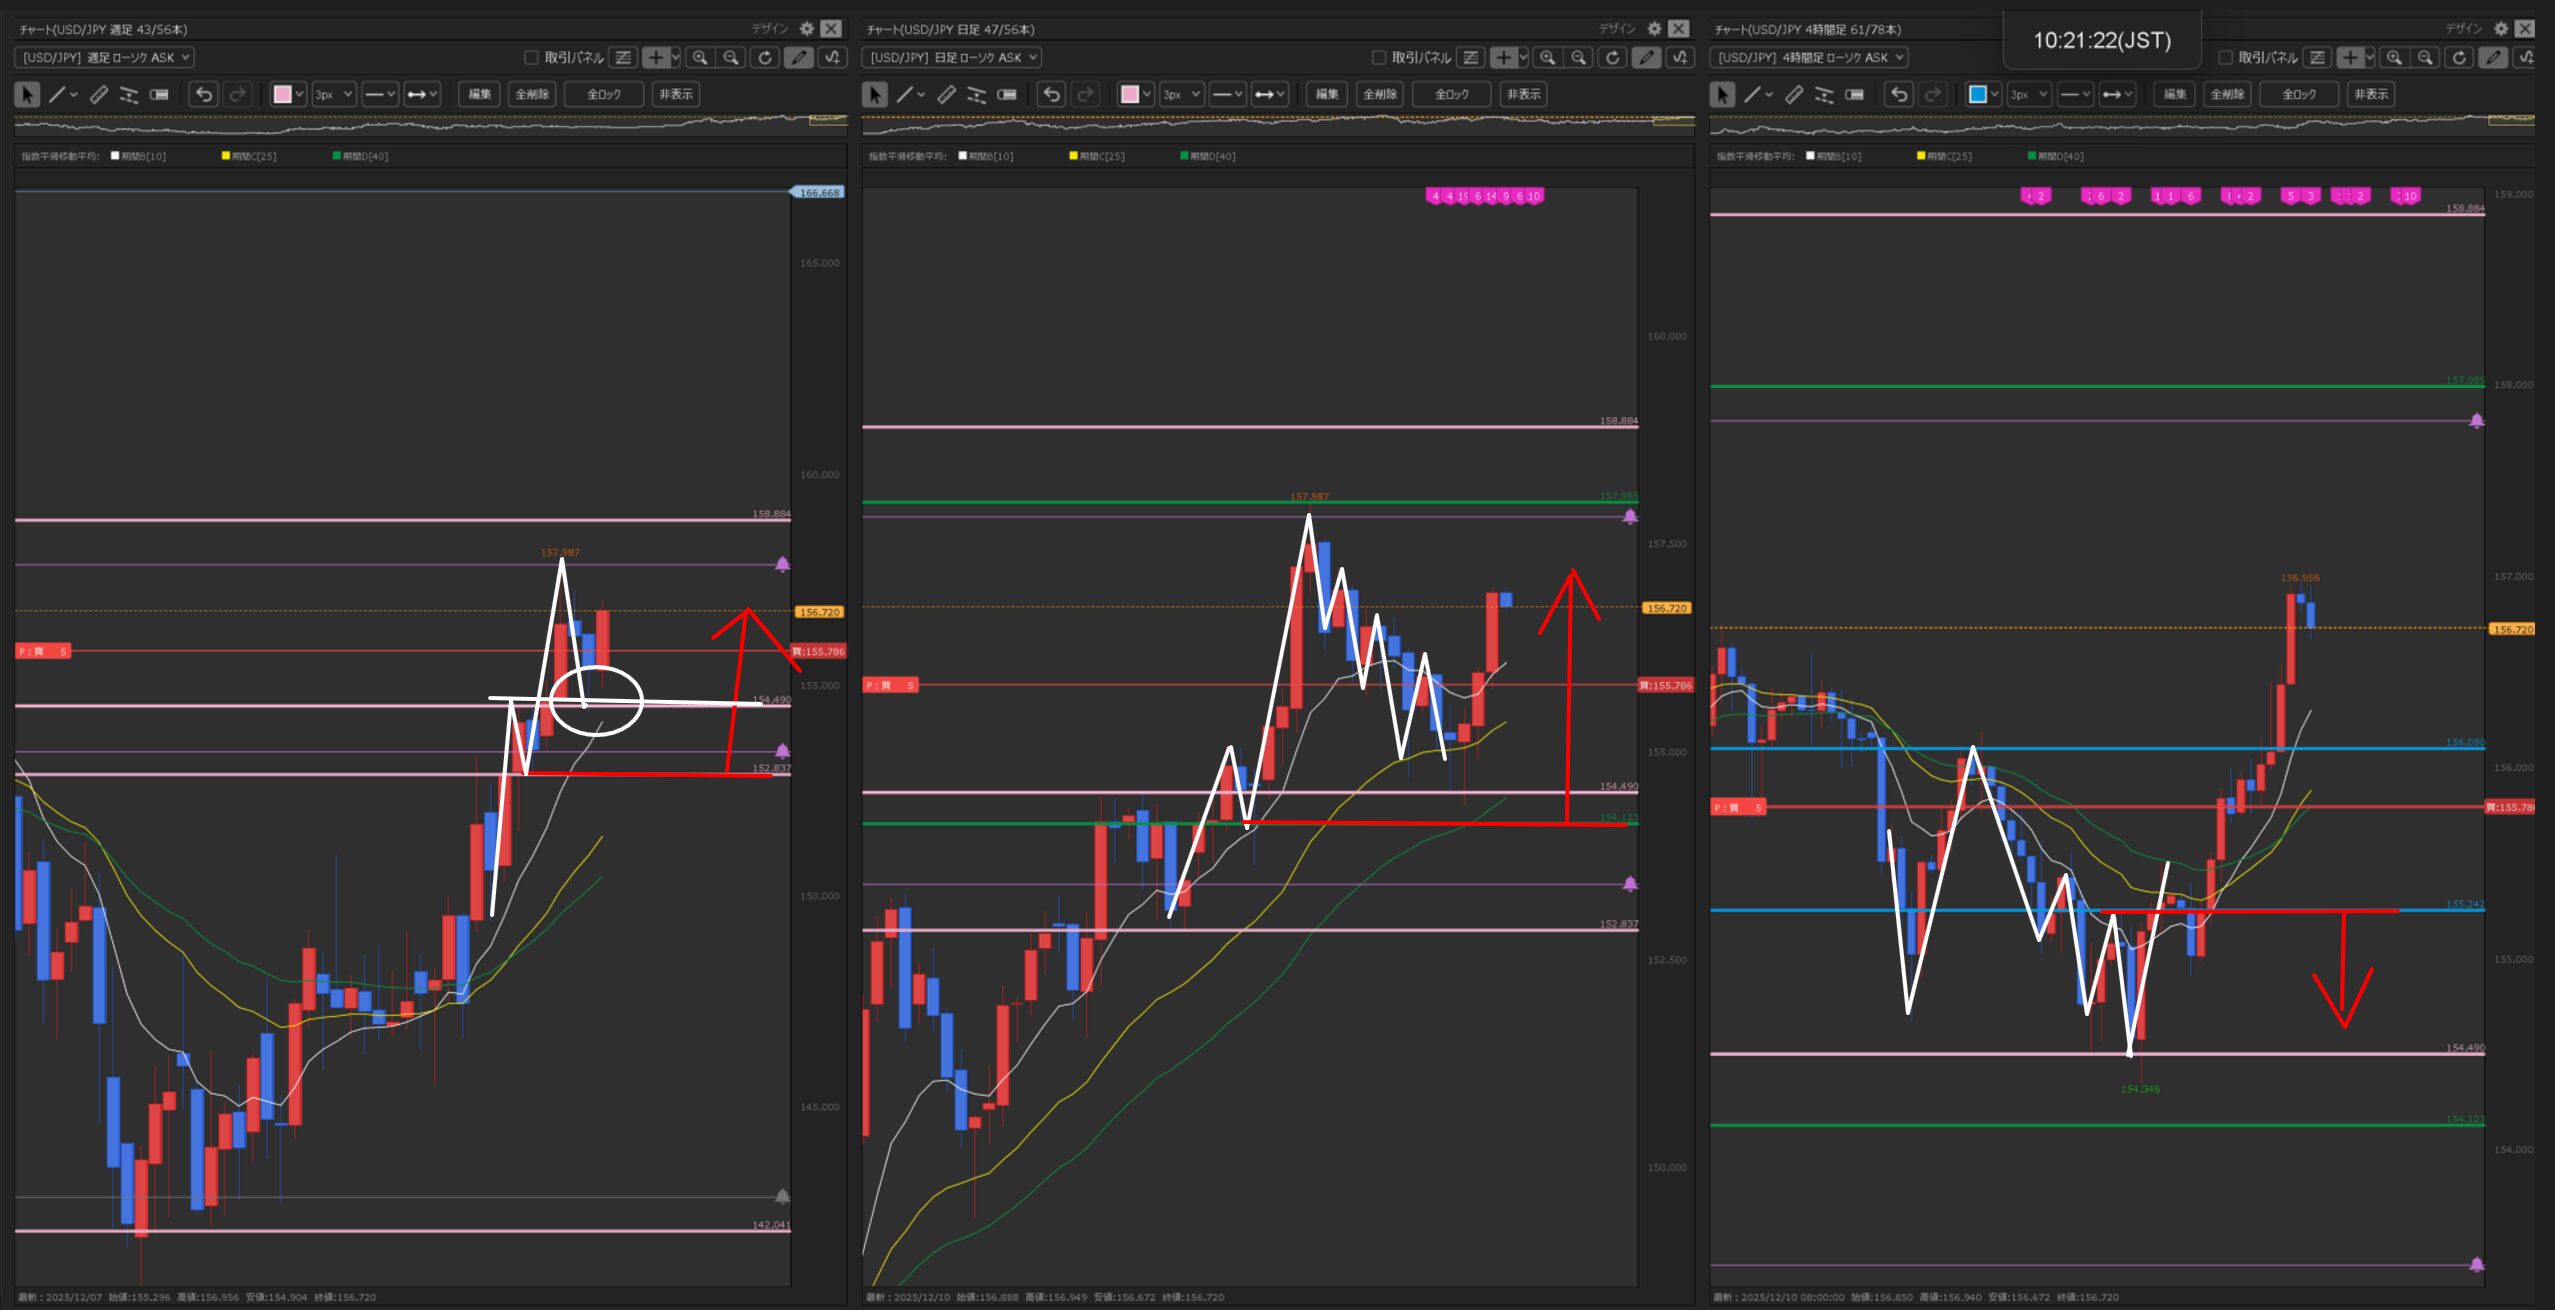Click the blue color swatch in the 4-hour chart toolbar
The image size is (2555, 1310).
click(1977, 94)
